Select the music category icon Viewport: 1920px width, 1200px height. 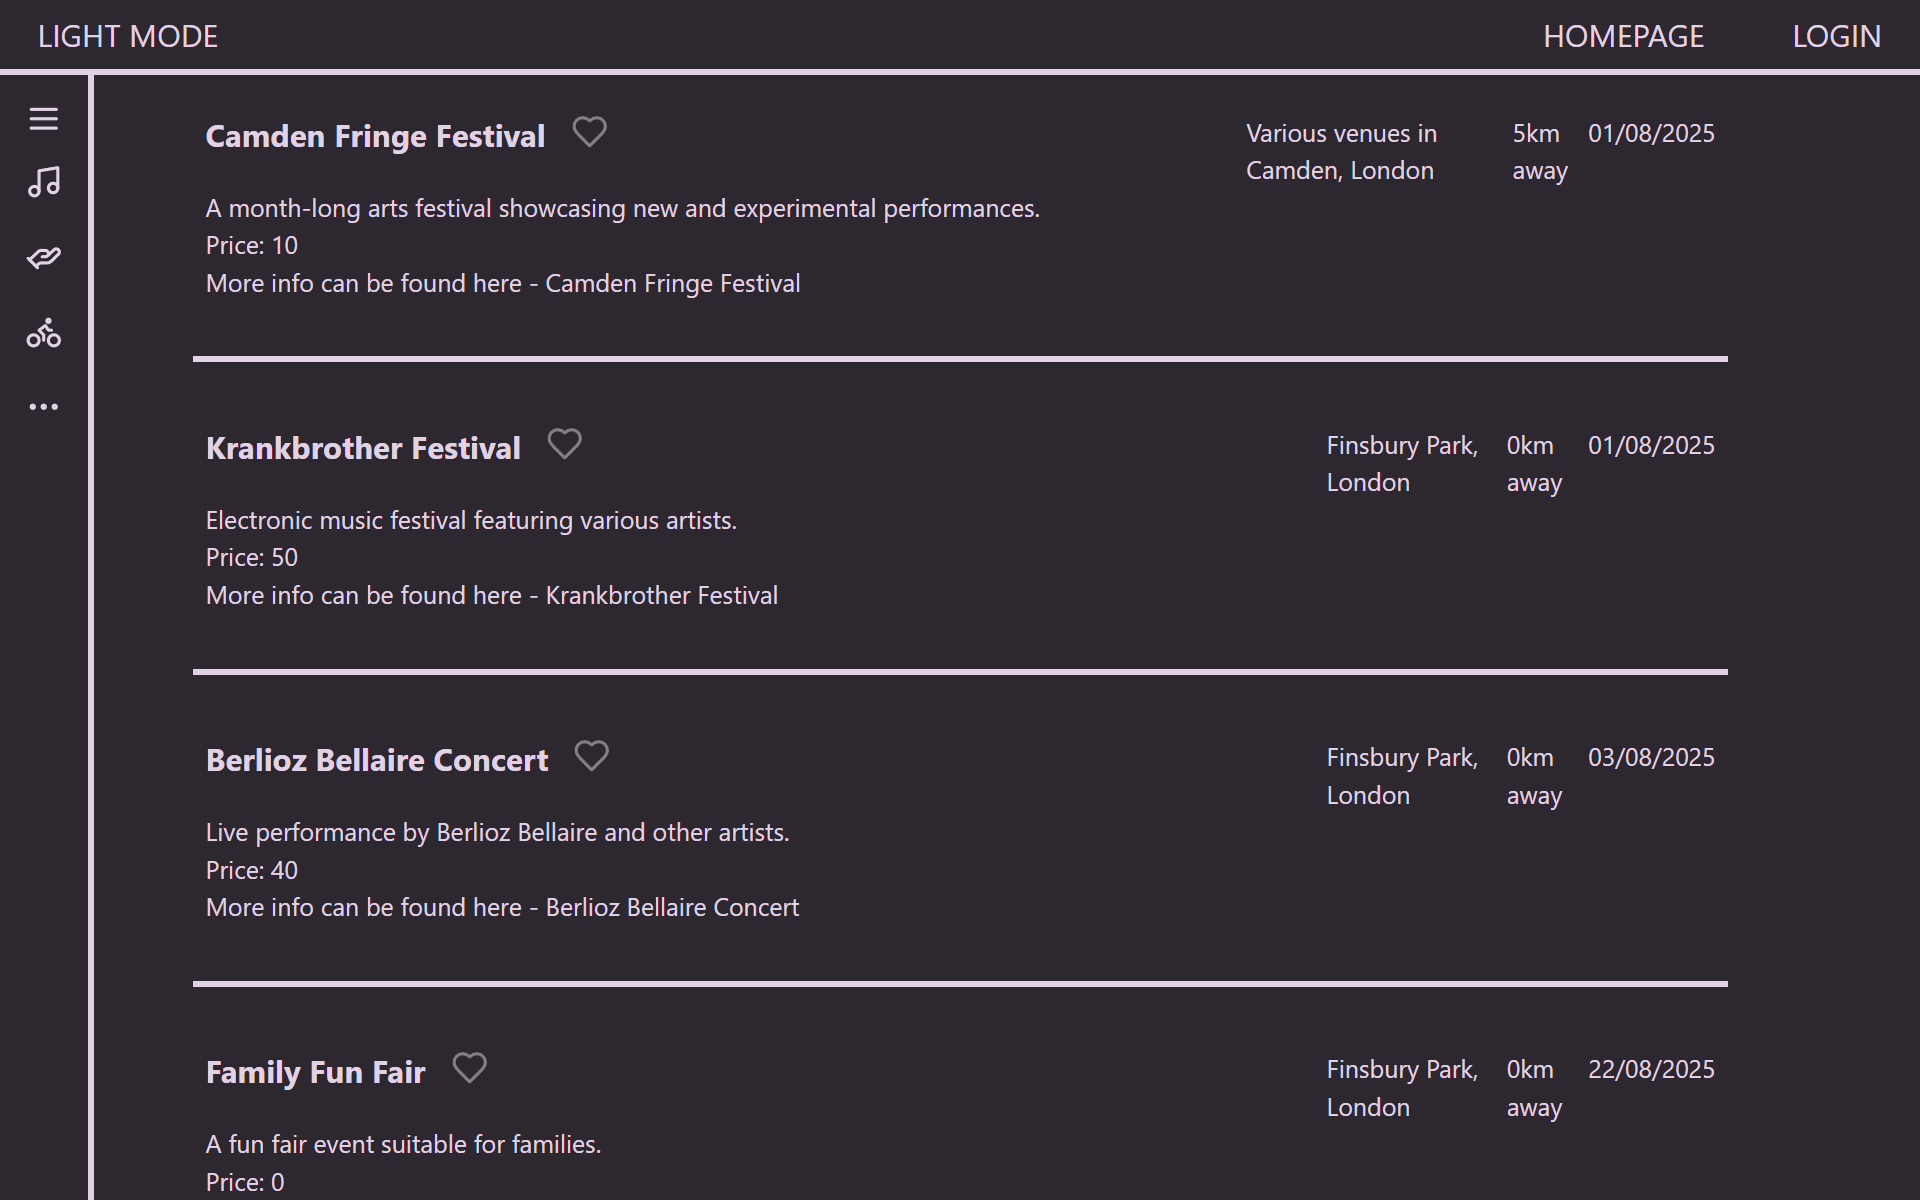click(43, 182)
